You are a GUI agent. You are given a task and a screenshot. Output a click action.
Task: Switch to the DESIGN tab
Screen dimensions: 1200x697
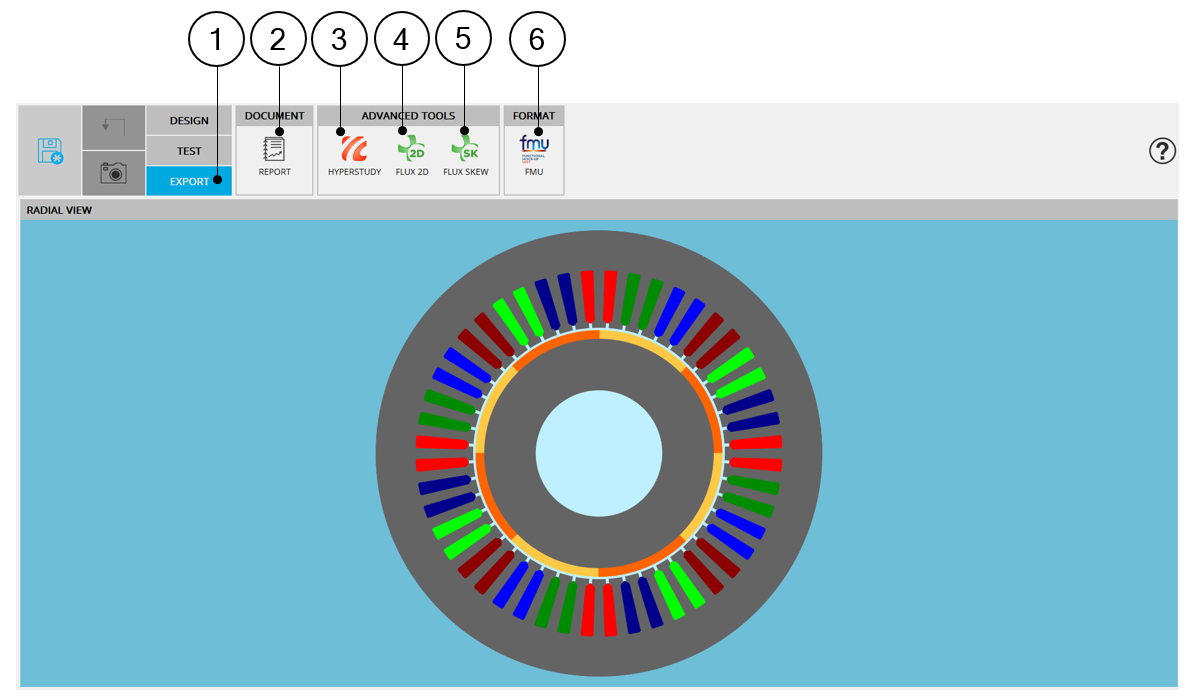point(189,121)
